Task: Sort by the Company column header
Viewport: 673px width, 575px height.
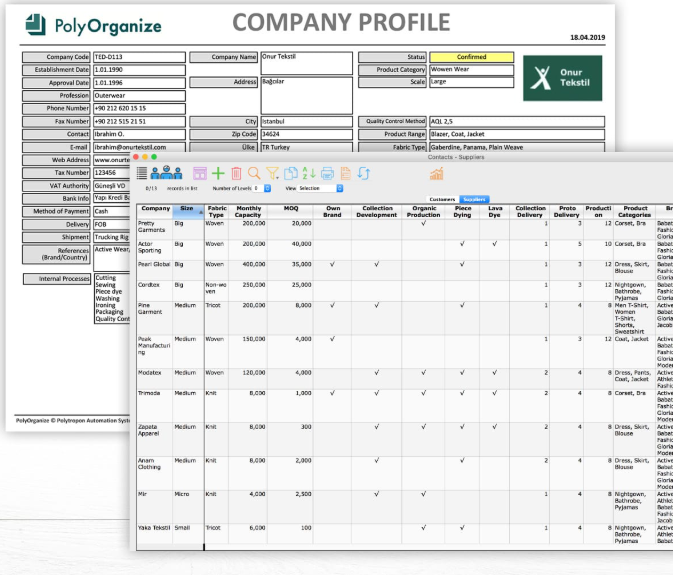Action: 155,212
